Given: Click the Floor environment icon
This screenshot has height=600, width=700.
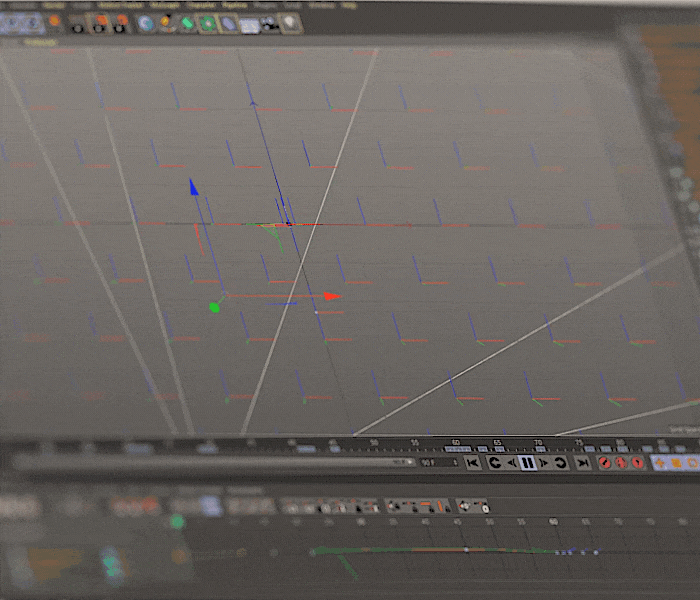Looking at the screenshot, I should 249,25.
